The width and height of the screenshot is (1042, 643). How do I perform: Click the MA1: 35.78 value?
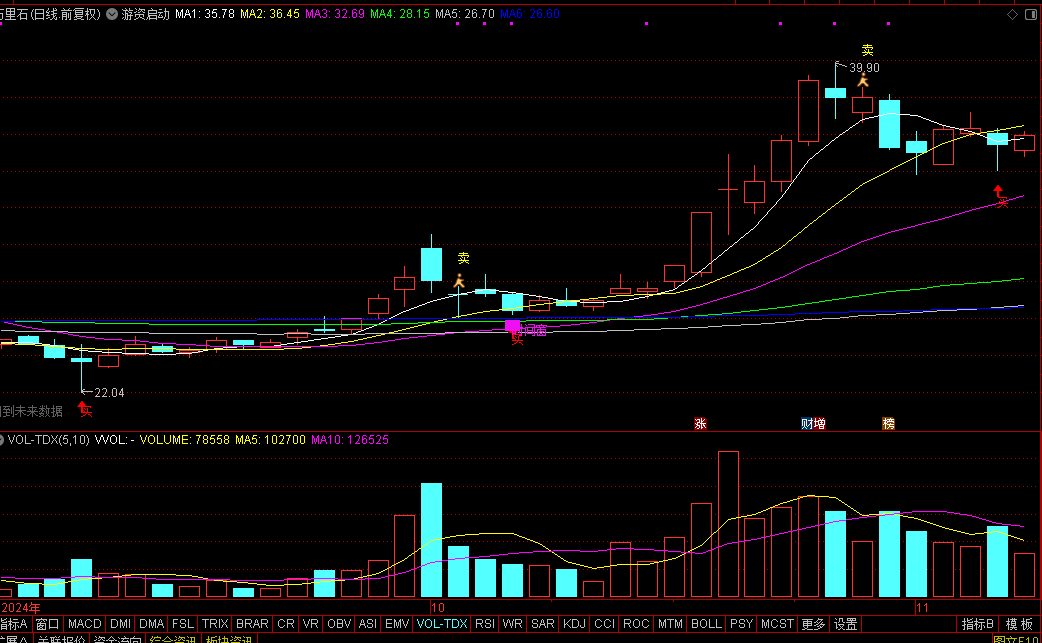tap(205, 14)
